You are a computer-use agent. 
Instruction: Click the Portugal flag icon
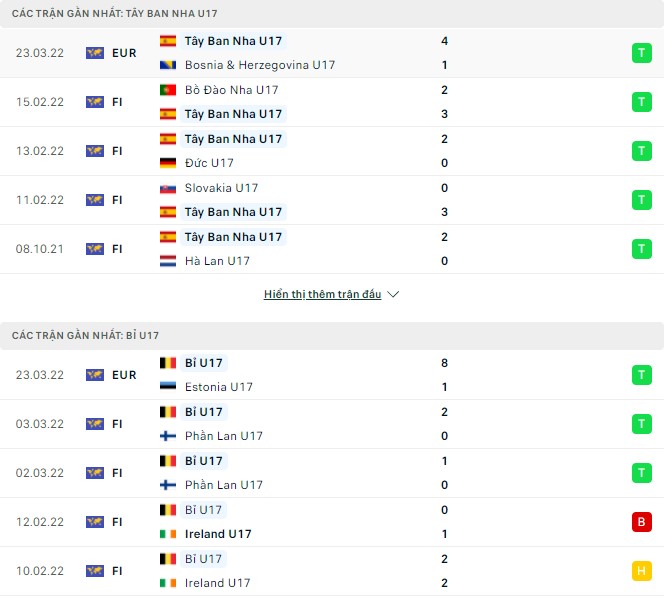pos(168,90)
